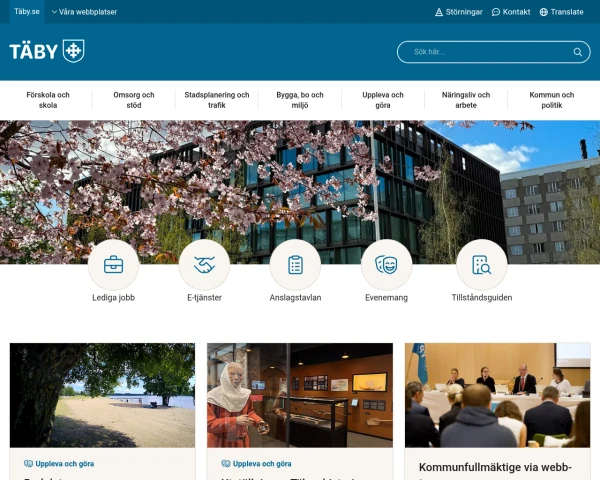Open the Omsorg och stöd menu
This screenshot has height=480, width=600.
click(134, 100)
